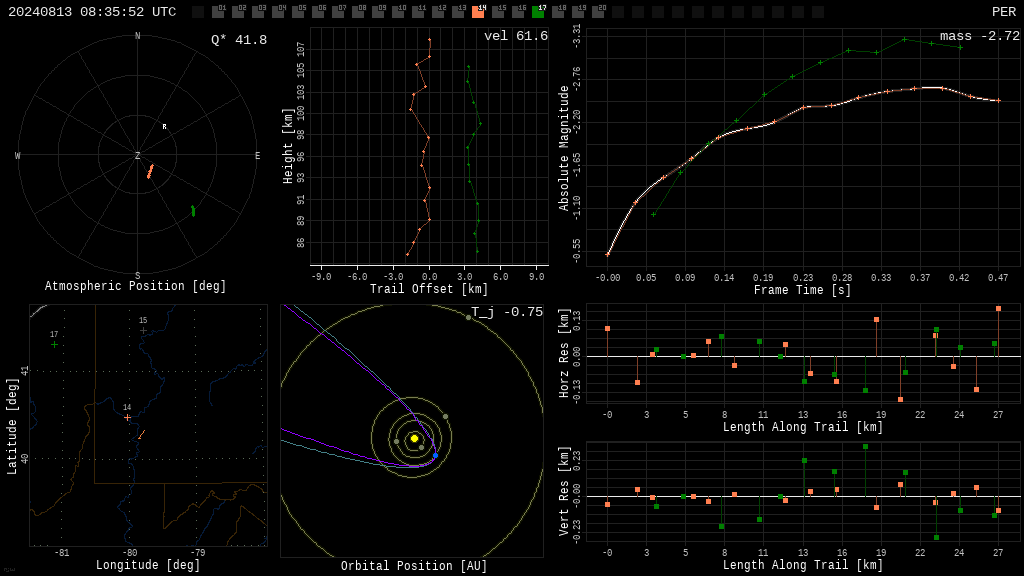Click the Earth blue dot on orbit plot
The image size is (1024, 576).
tap(436, 455)
